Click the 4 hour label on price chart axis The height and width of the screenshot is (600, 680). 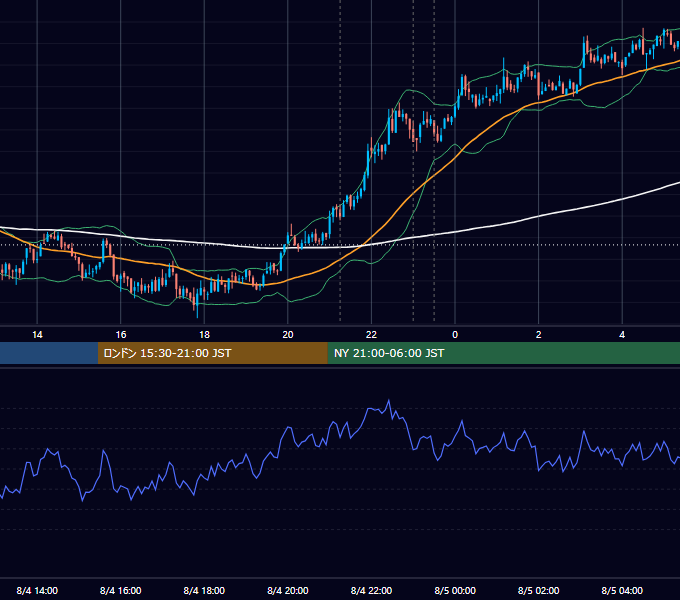(622, 335)
